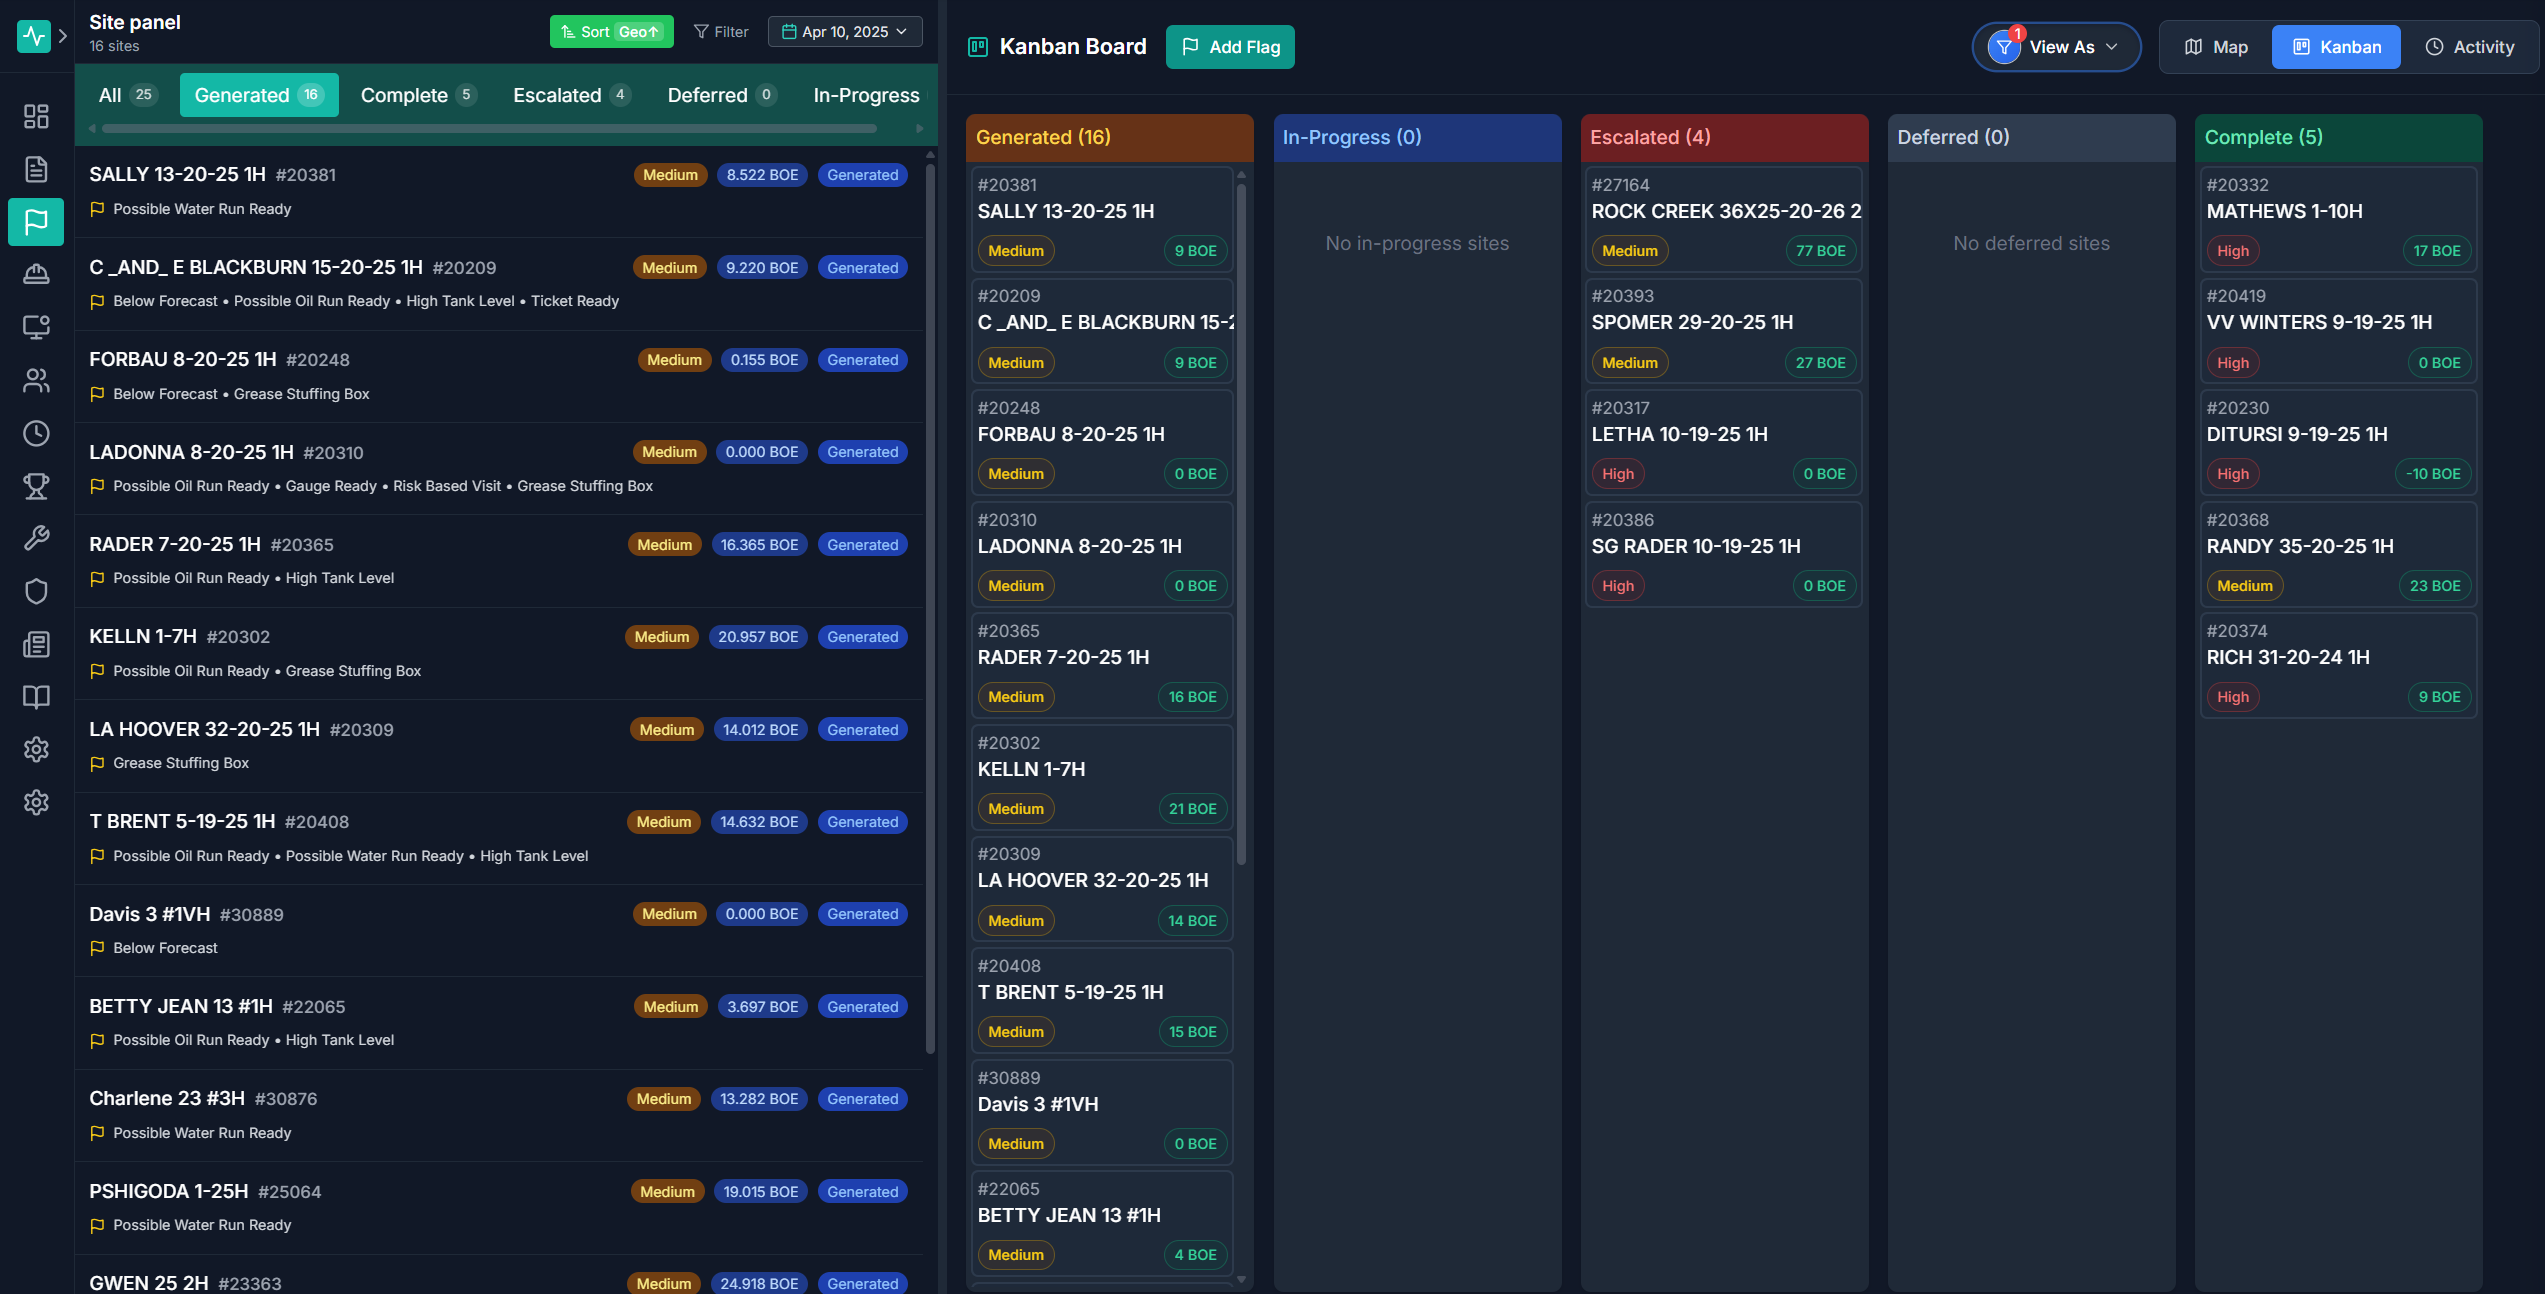Expand the Sort Geo options

pos(611,31)
